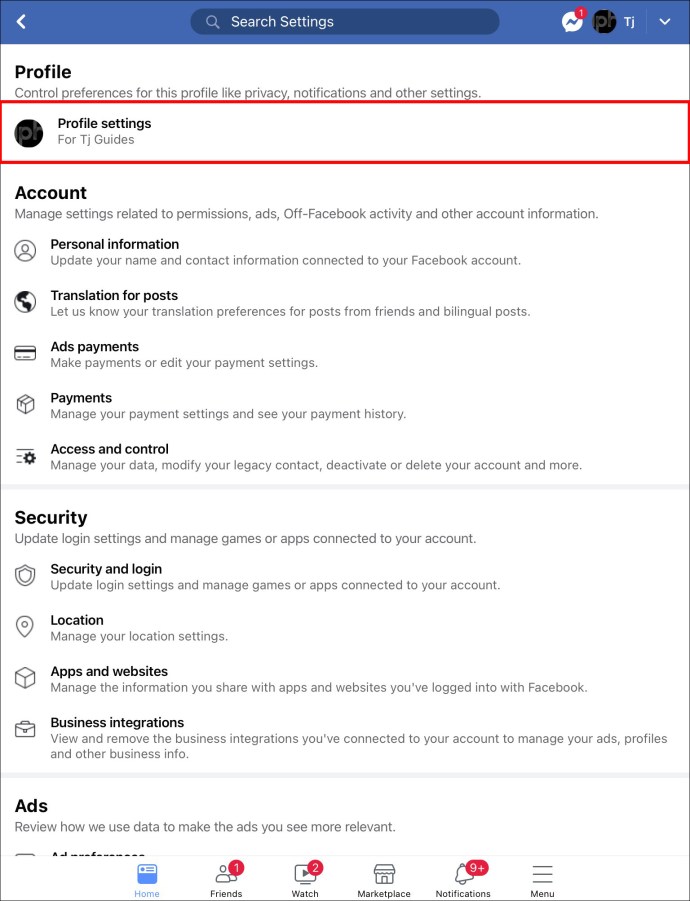
Task: Open the Watch tab
Action: pyautogui.click(x=305, y=880)
